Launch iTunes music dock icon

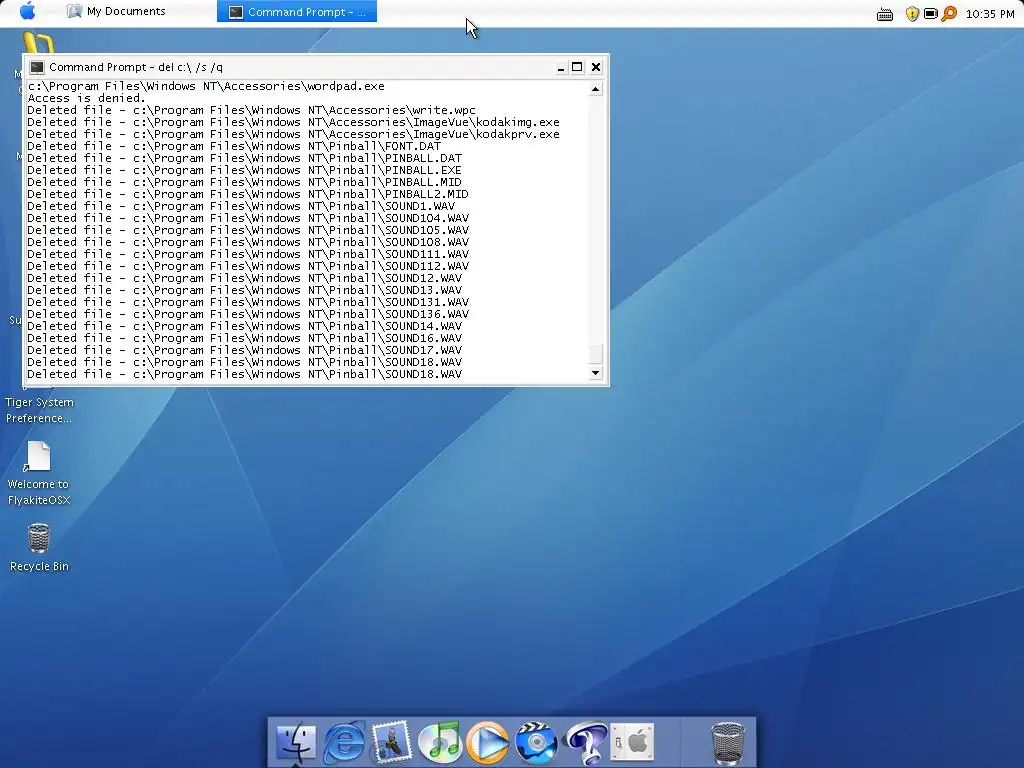[x=440, y=742]
